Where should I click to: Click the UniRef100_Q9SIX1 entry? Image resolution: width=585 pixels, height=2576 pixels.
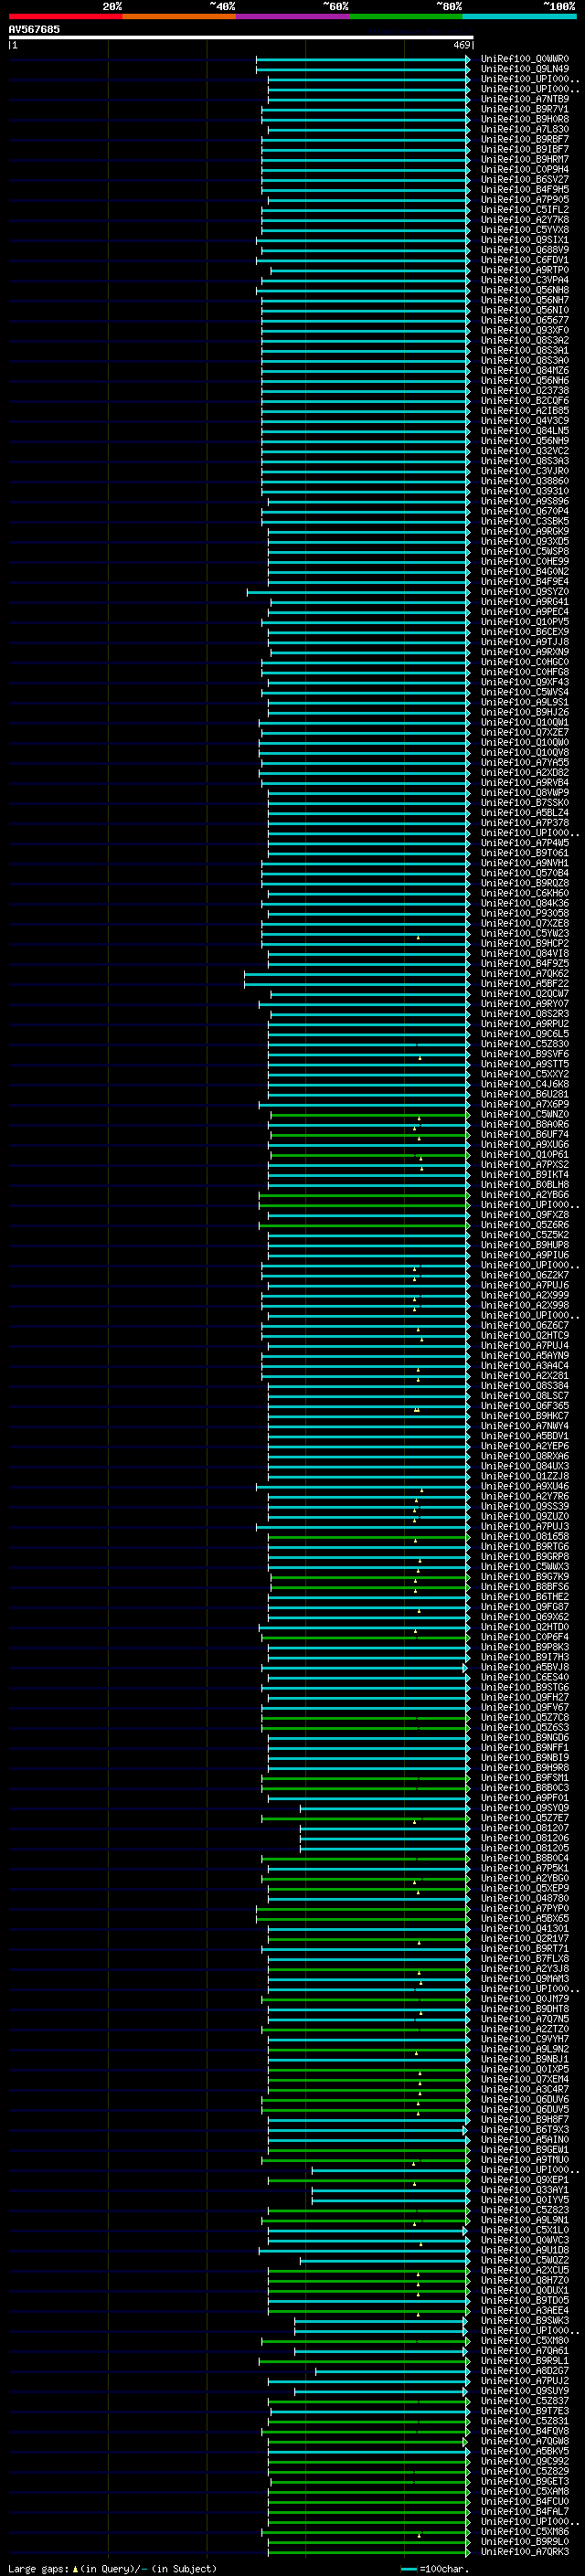524,240
